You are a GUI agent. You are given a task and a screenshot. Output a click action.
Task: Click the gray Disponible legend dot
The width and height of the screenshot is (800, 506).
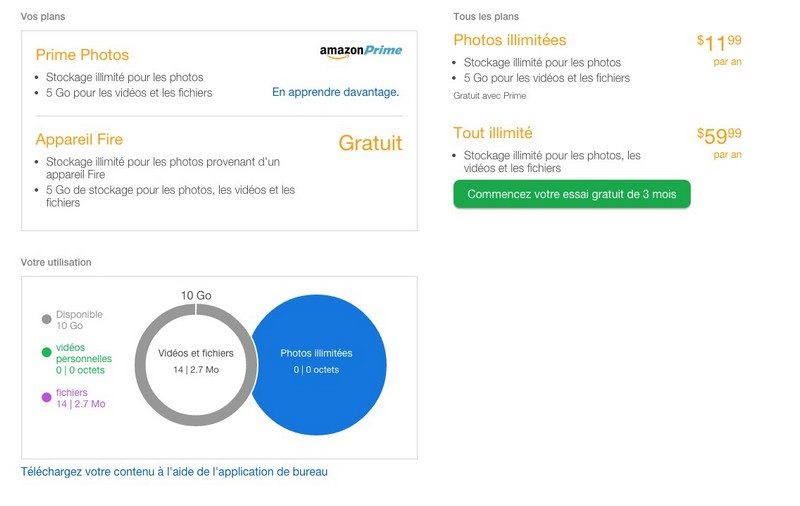(x=47, y=320)
